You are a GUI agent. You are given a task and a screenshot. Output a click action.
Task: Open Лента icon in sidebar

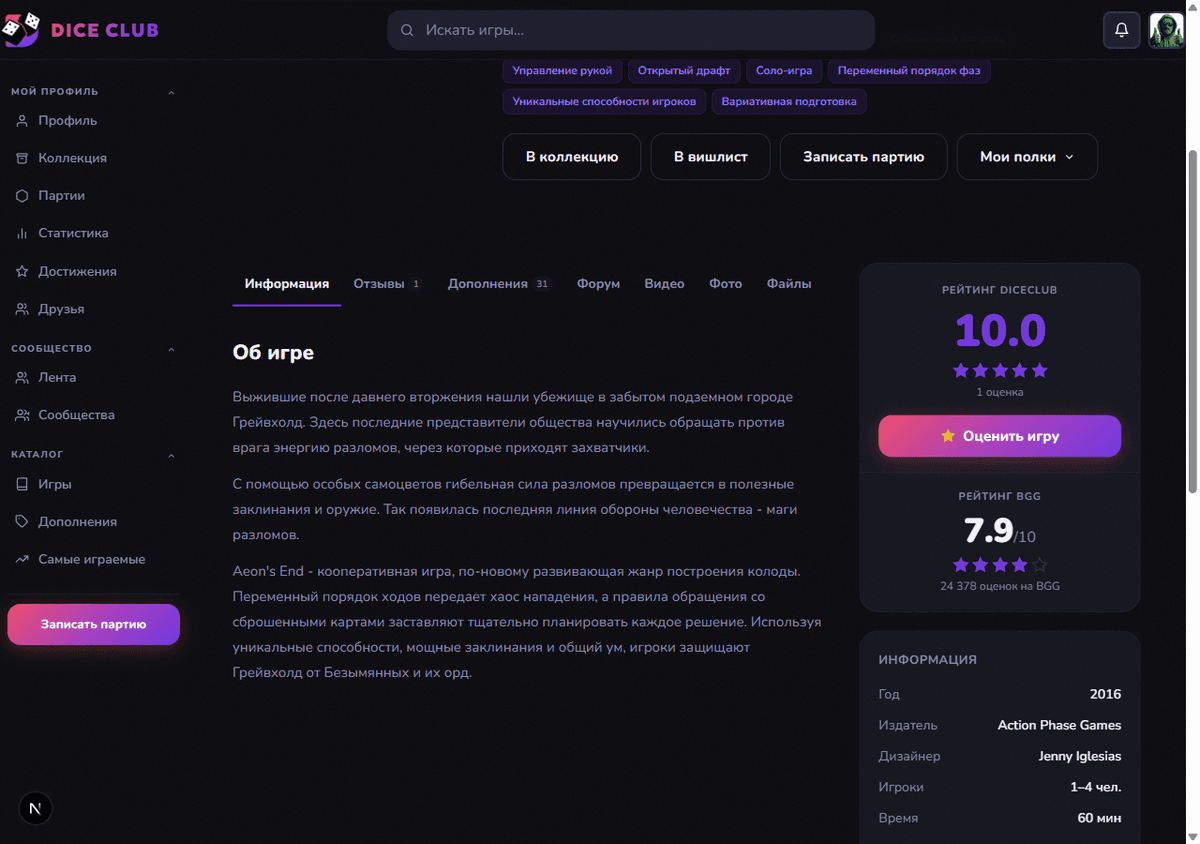point(22,378)
